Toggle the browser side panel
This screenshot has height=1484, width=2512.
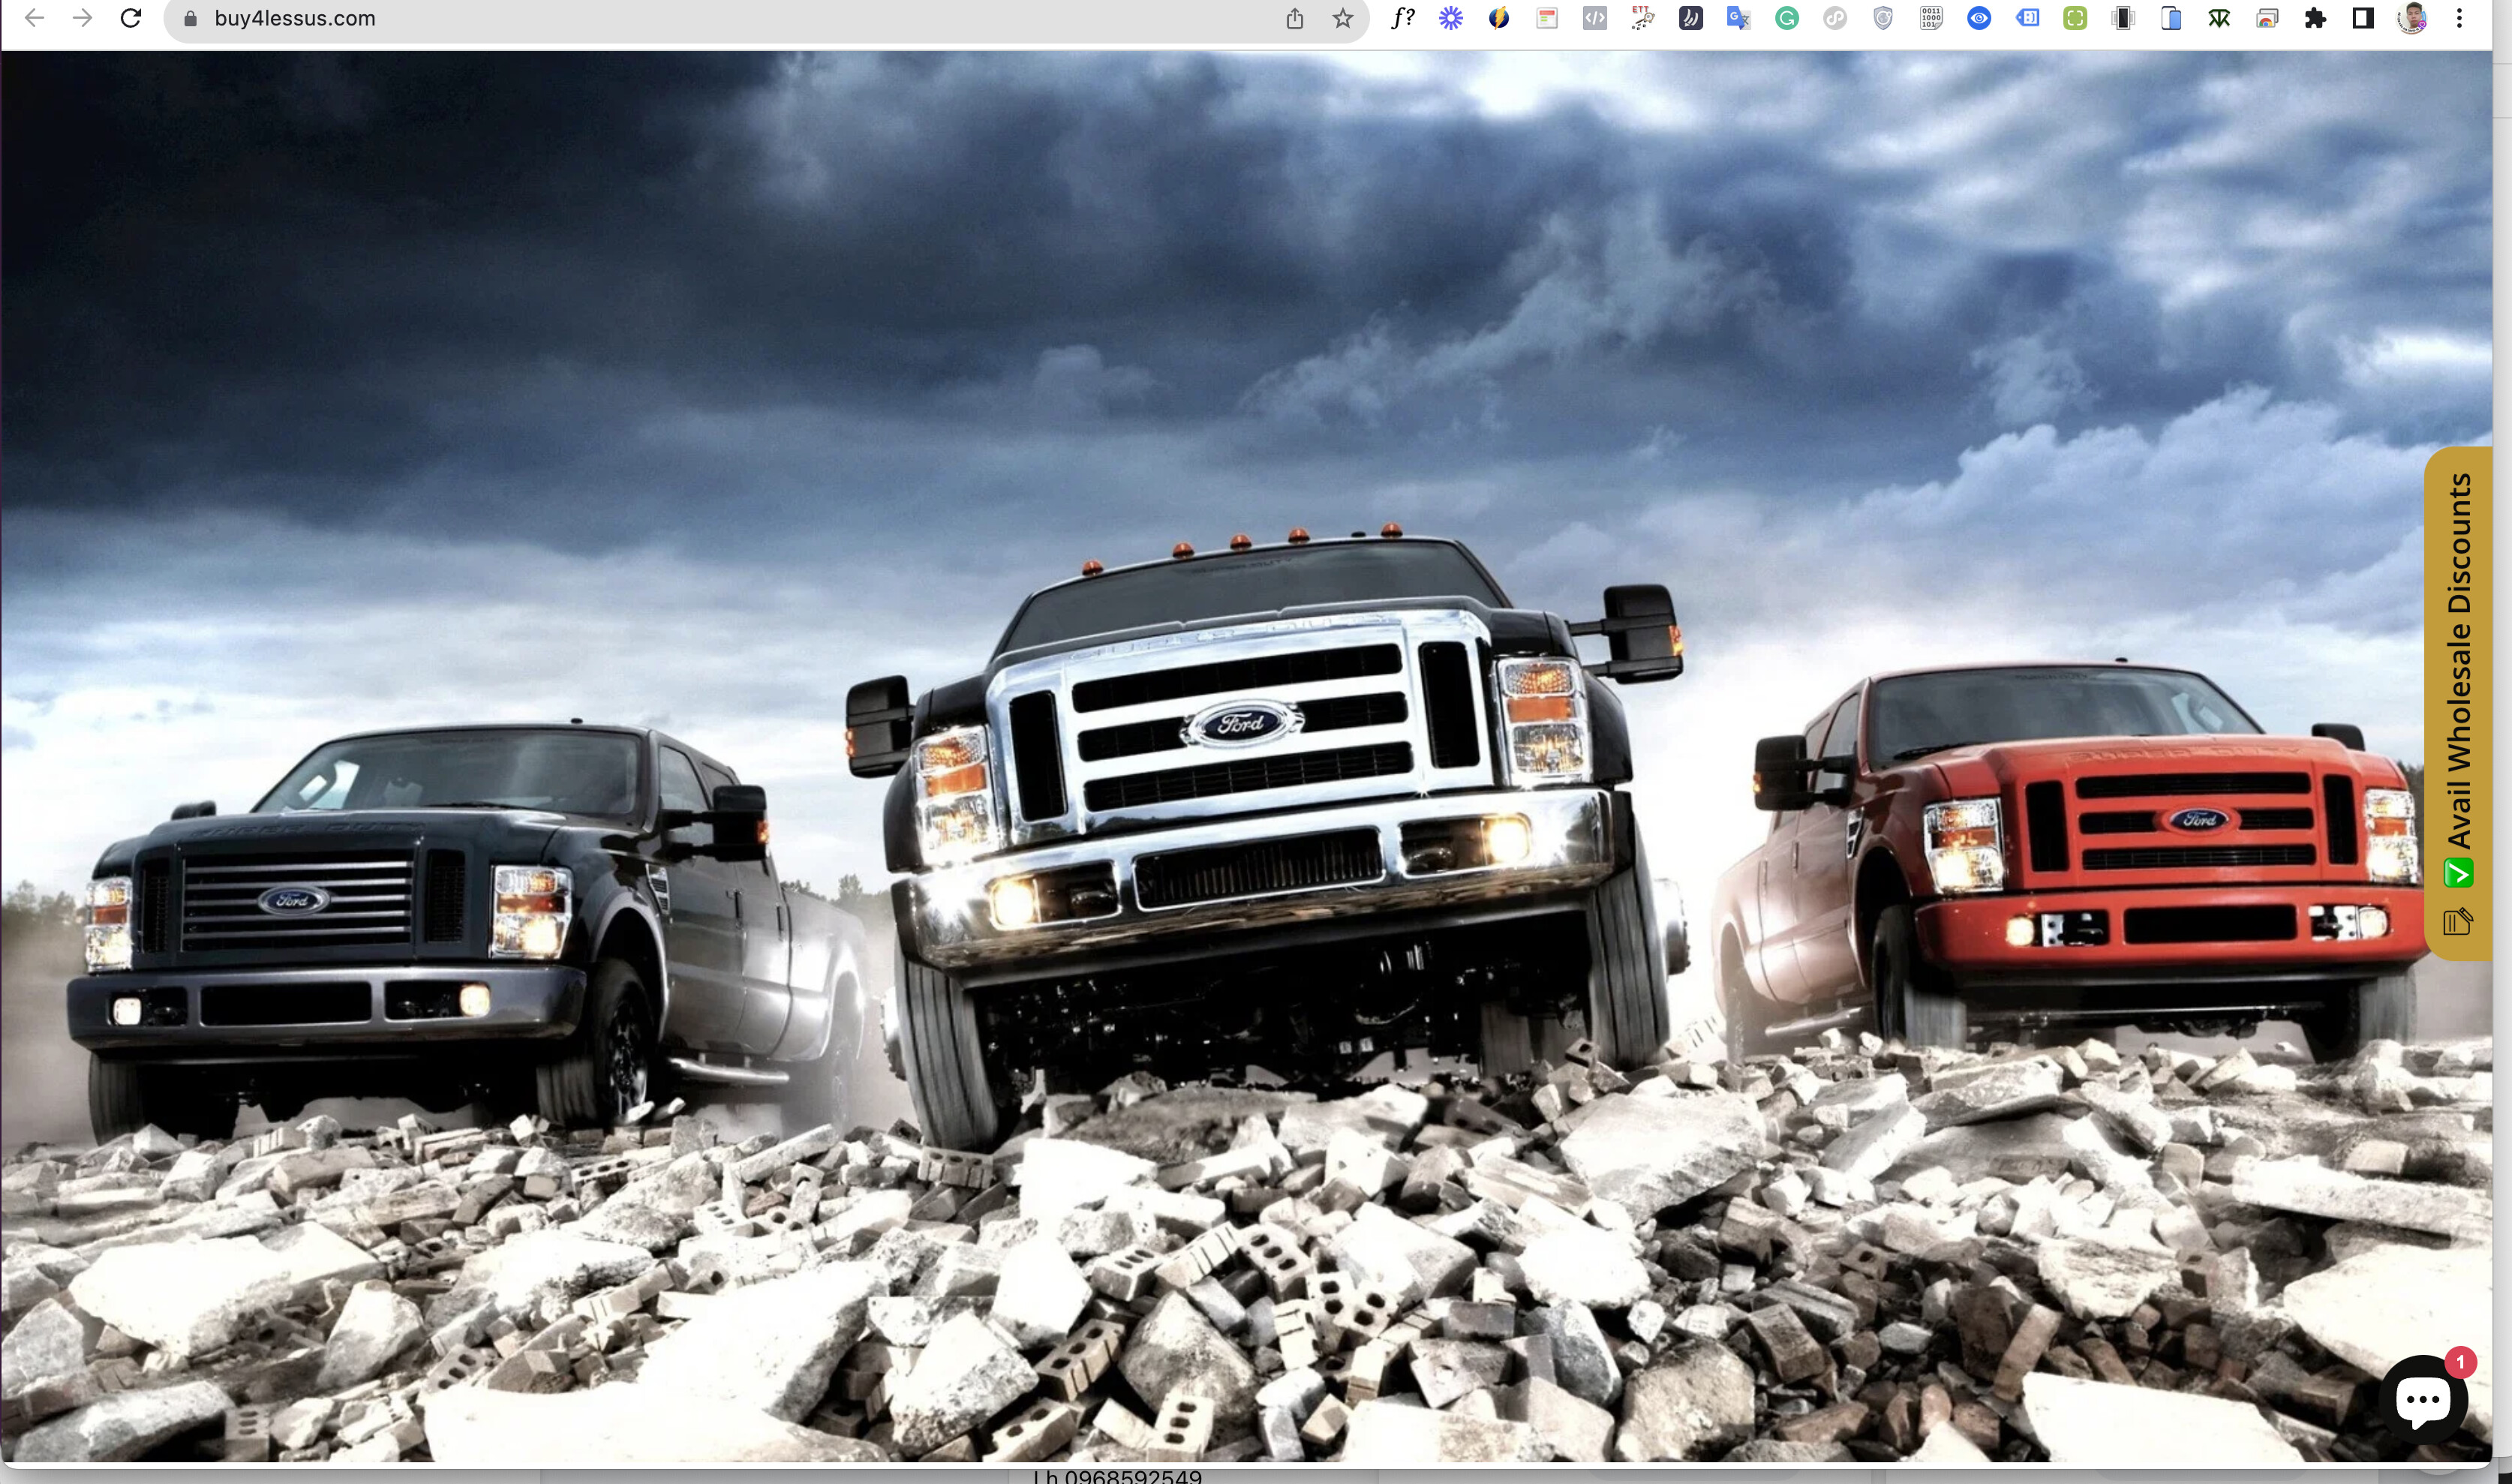[x=2363, y=18]
